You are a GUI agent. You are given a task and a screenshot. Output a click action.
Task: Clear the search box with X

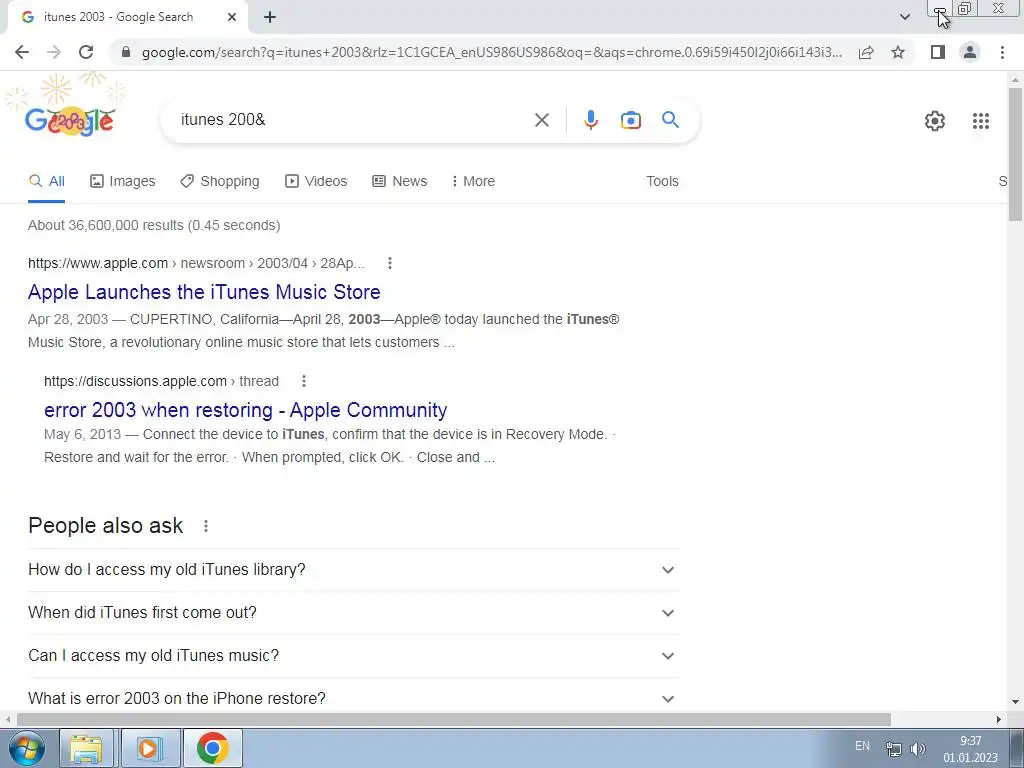541,120
